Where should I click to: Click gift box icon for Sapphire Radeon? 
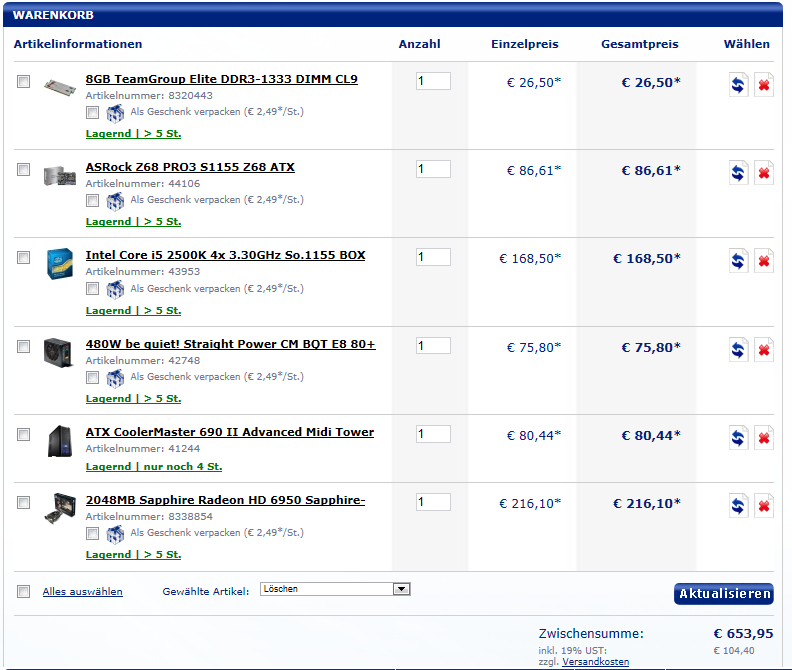[115, 534]
